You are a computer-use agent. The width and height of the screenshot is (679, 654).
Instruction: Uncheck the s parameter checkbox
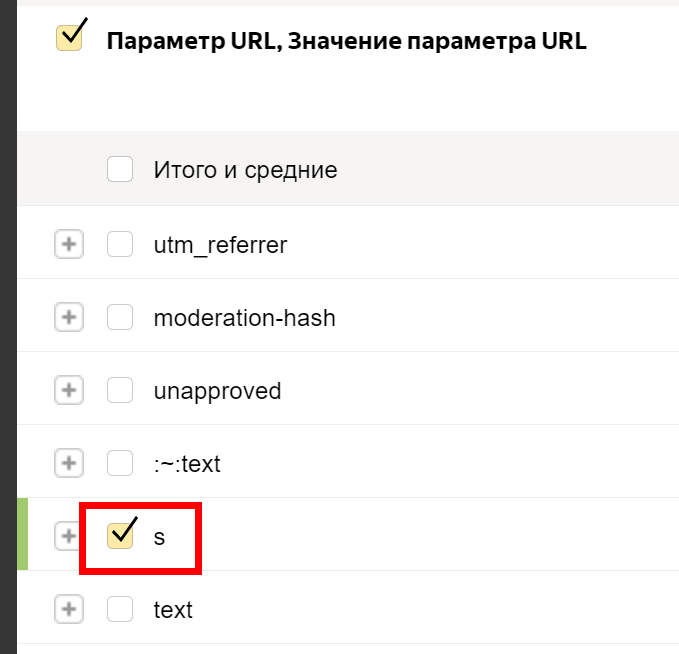pos(120,536)
